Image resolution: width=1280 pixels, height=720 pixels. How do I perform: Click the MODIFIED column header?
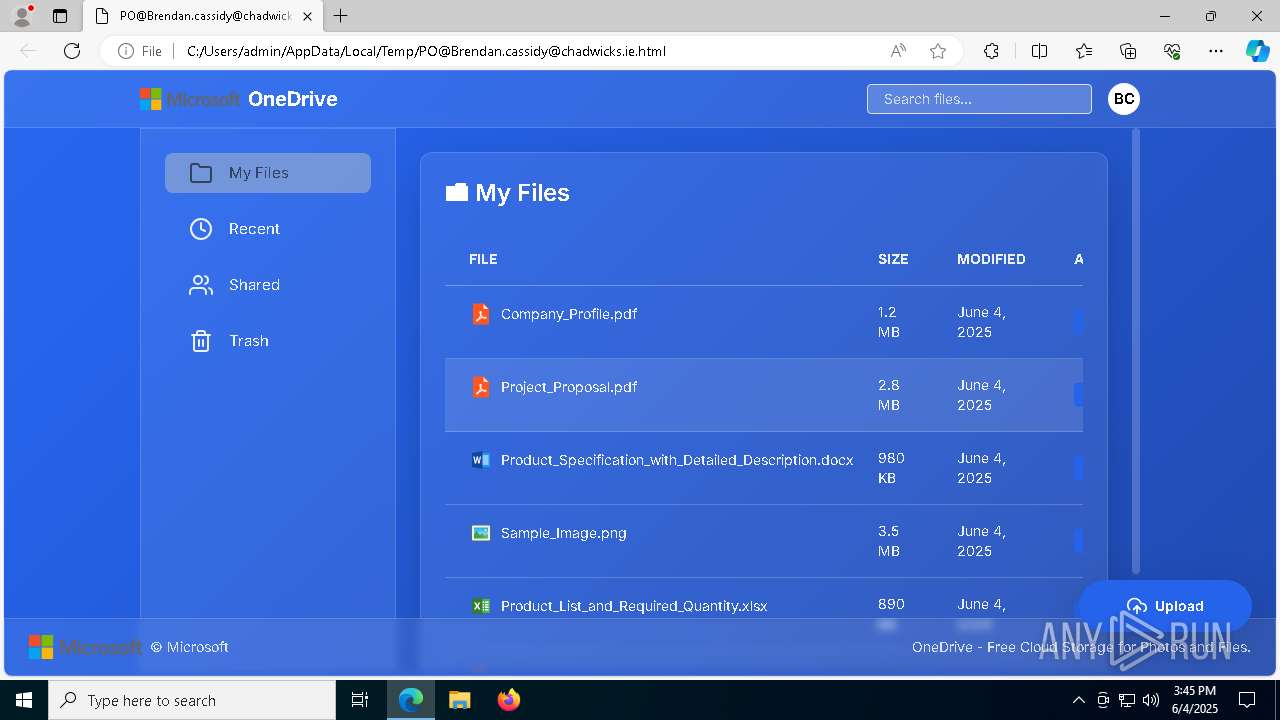click(x=991, y=259)
